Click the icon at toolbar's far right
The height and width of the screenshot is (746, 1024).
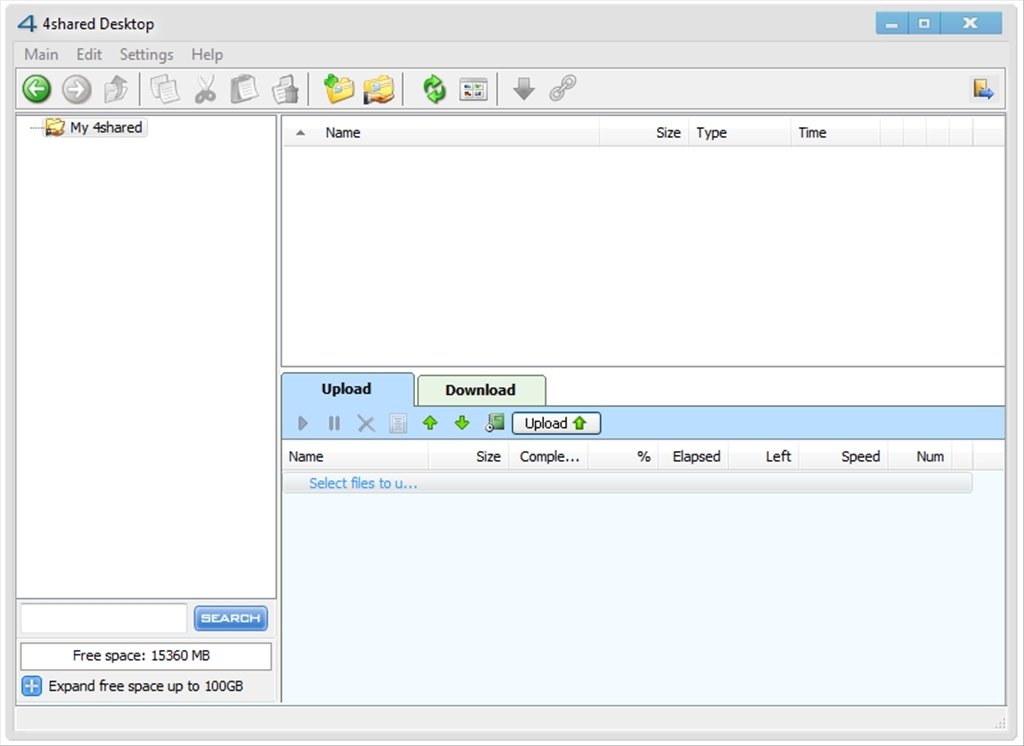point(984,89)
